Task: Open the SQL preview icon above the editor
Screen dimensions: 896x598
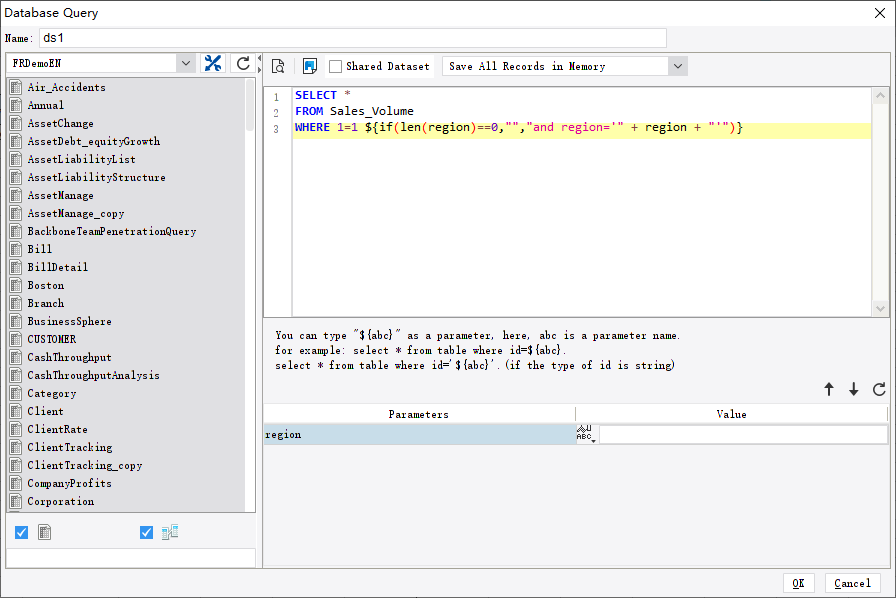Action: coord(278,65)
